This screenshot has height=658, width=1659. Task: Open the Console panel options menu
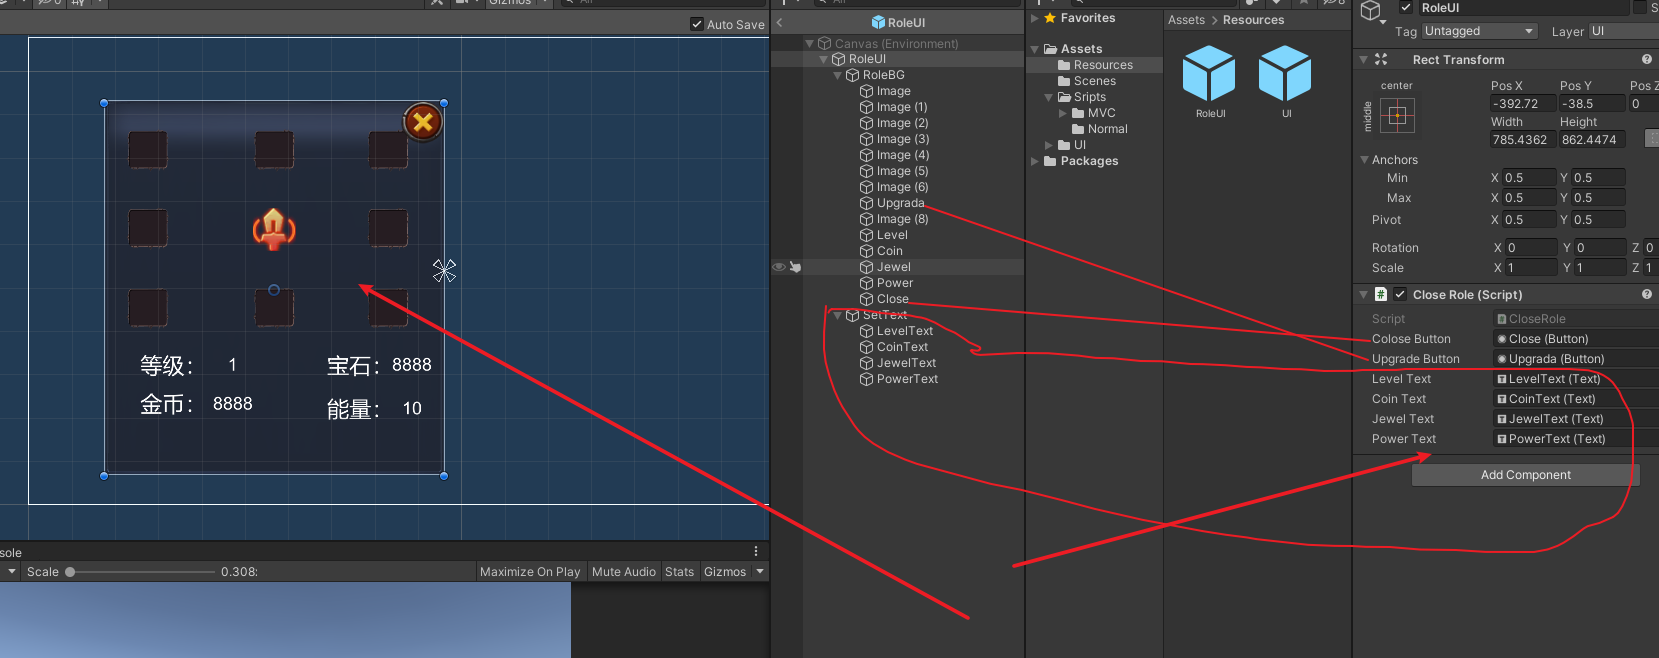coord(756,551)
